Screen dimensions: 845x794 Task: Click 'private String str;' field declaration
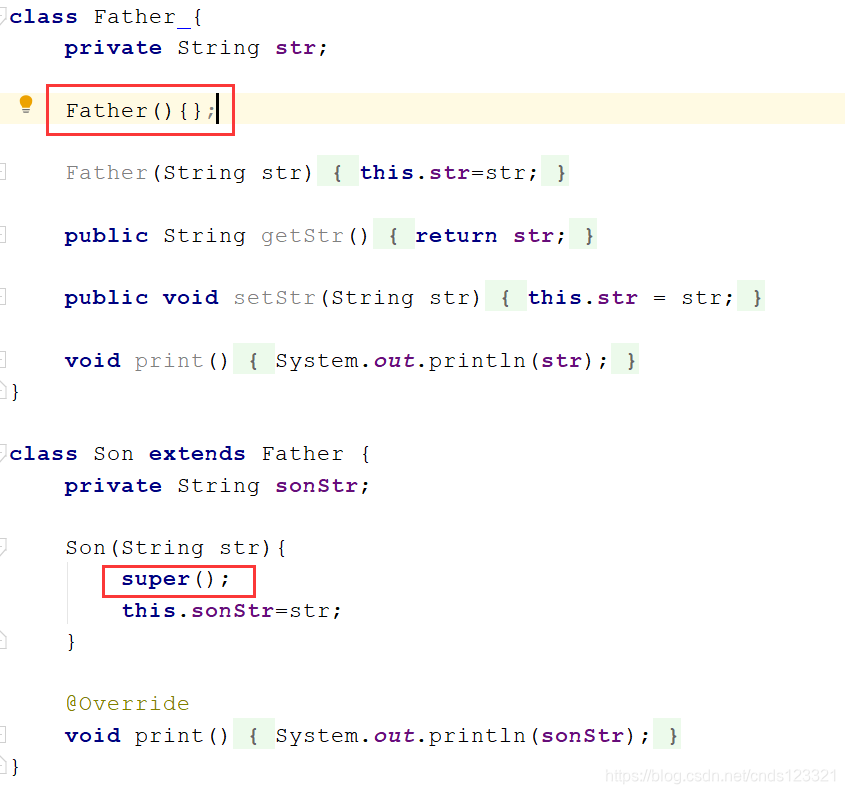coord(196,48)
